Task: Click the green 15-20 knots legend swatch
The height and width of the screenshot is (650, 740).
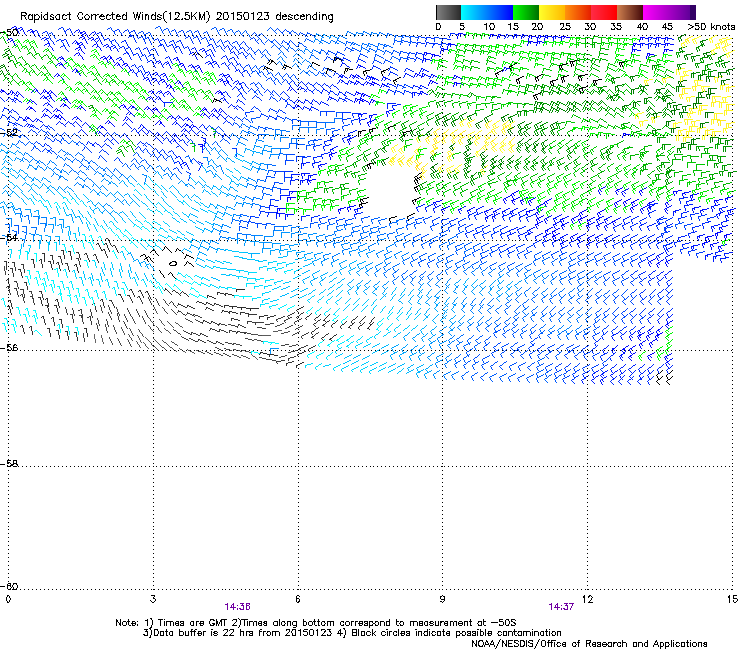Action: (526, 12)
